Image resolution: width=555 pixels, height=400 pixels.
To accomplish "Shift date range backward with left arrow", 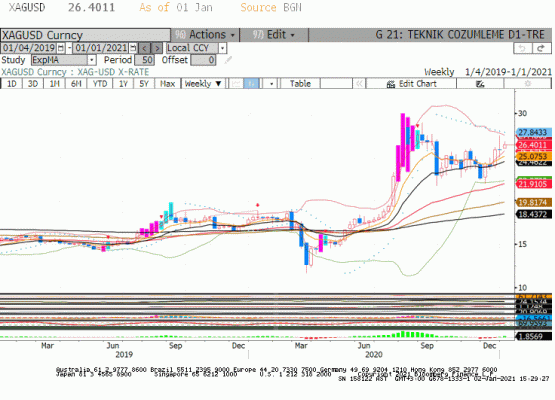I will 144,48.
